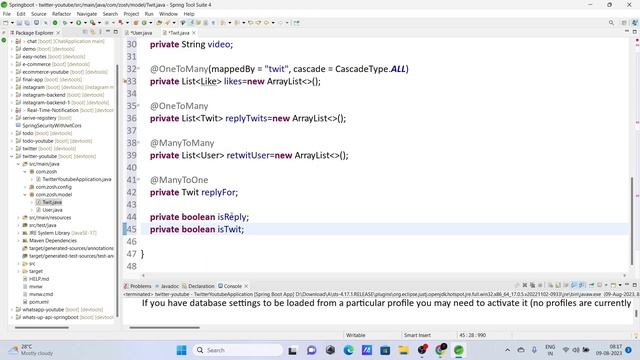
Task: Click the editor vertical scrollbar
Action: 632,221
